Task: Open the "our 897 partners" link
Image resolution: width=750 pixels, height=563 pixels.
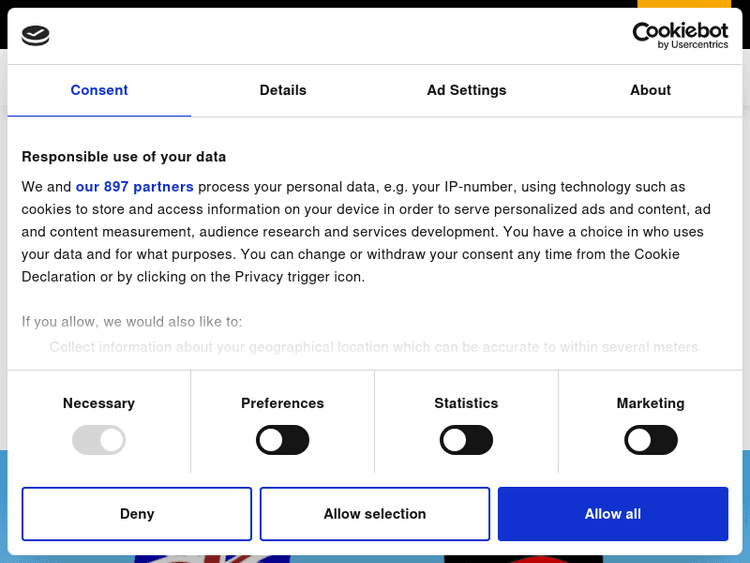Action: point(134,187)
